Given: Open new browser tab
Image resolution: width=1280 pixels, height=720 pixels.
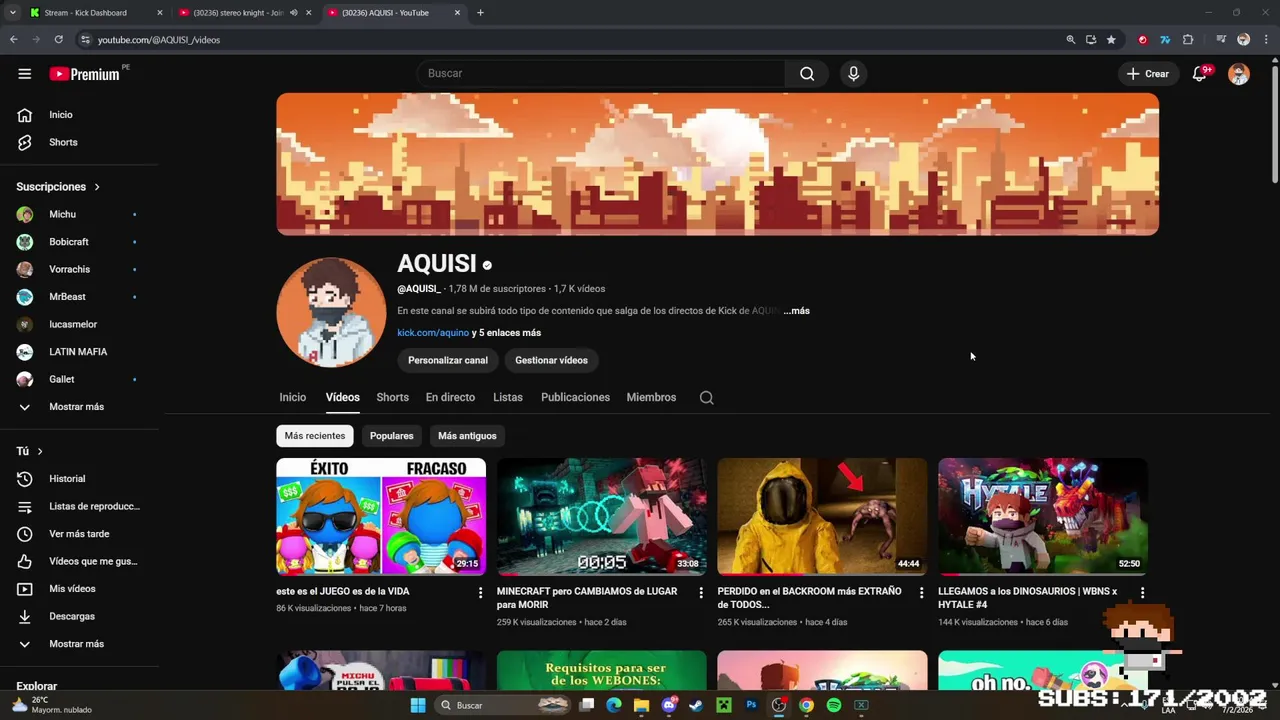Looking at the screenshot, I should pyautogui.click(x=480, y=13).
